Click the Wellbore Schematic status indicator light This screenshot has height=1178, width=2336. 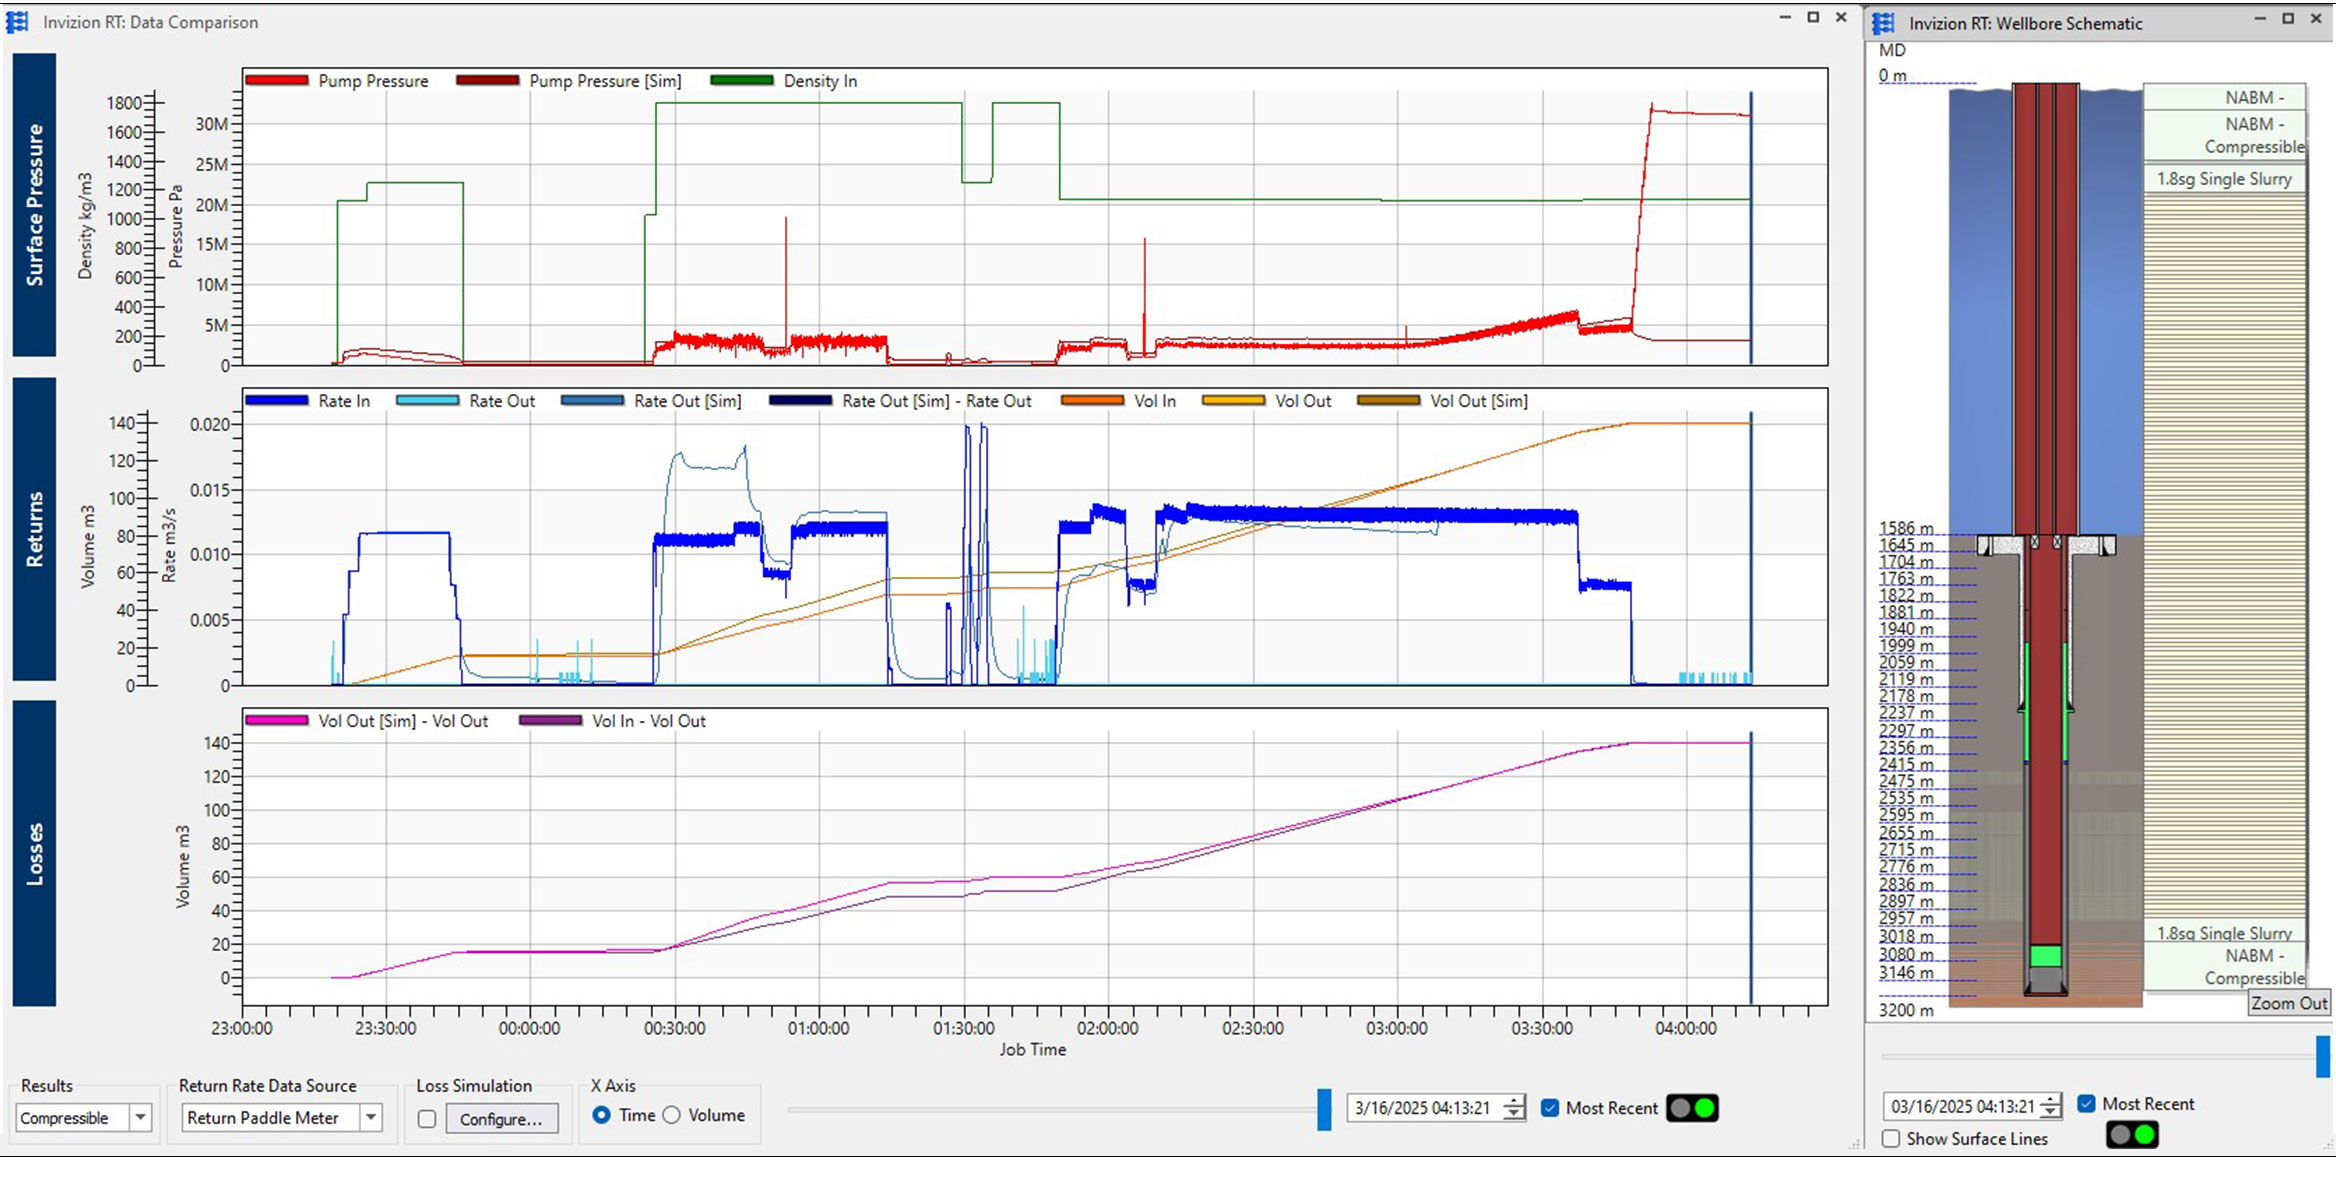[x=2132, y=1135]
